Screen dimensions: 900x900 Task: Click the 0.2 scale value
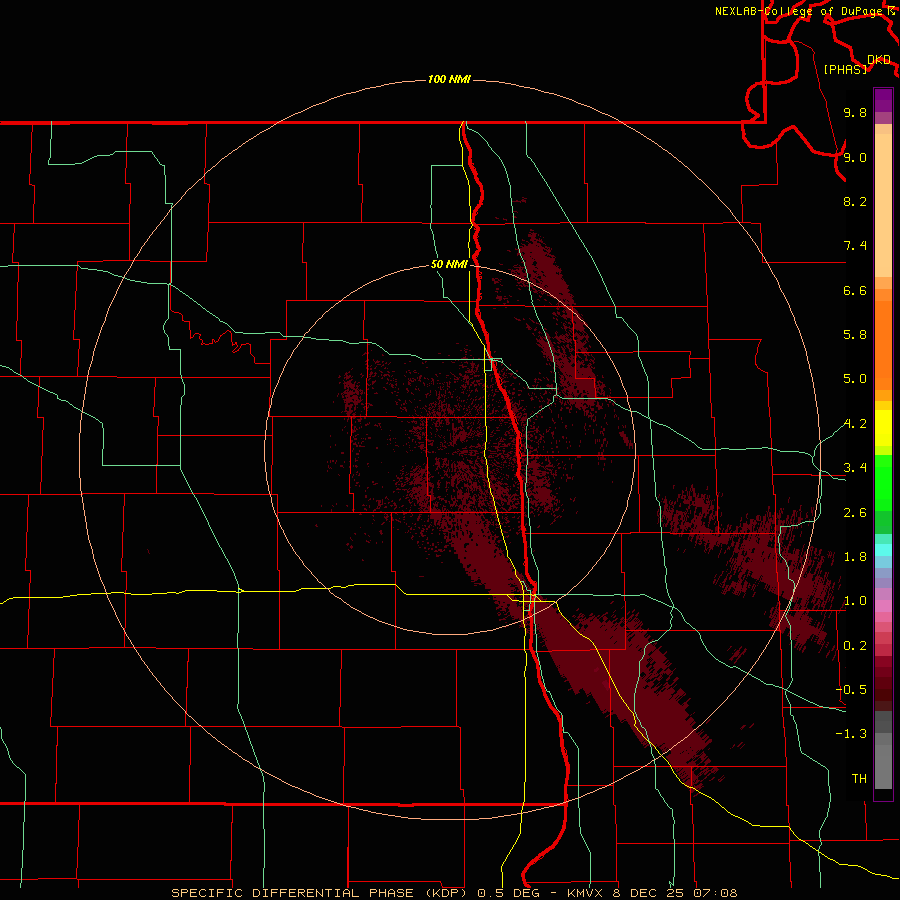(x=855, y=646)
